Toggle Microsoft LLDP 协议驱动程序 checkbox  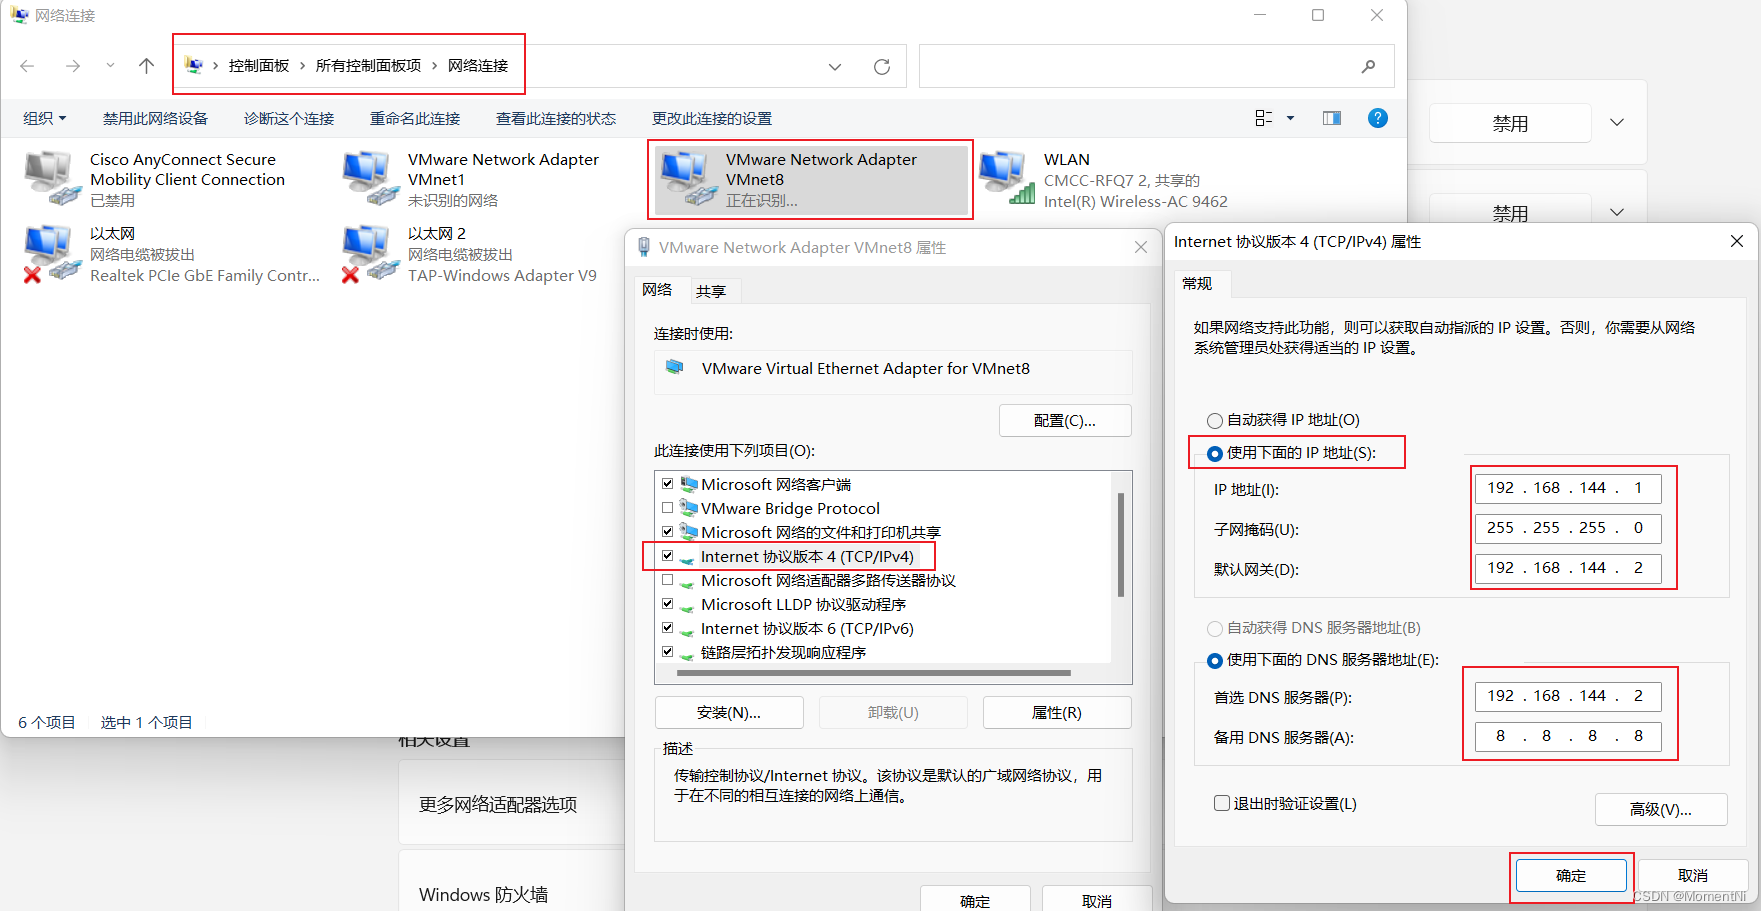667,604
